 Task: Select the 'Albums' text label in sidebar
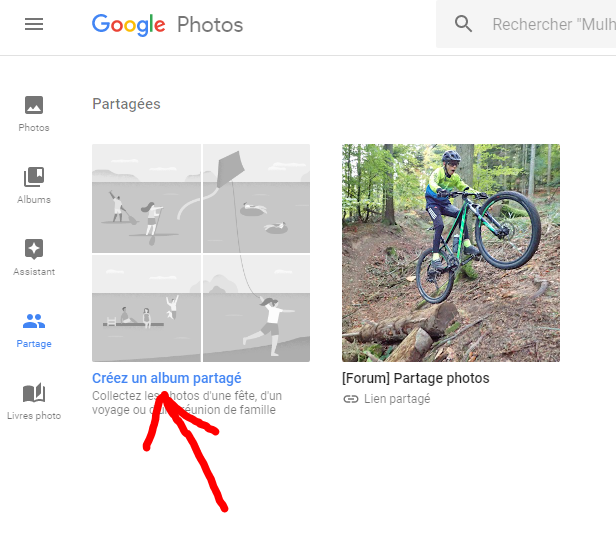(x=34, y=200)
